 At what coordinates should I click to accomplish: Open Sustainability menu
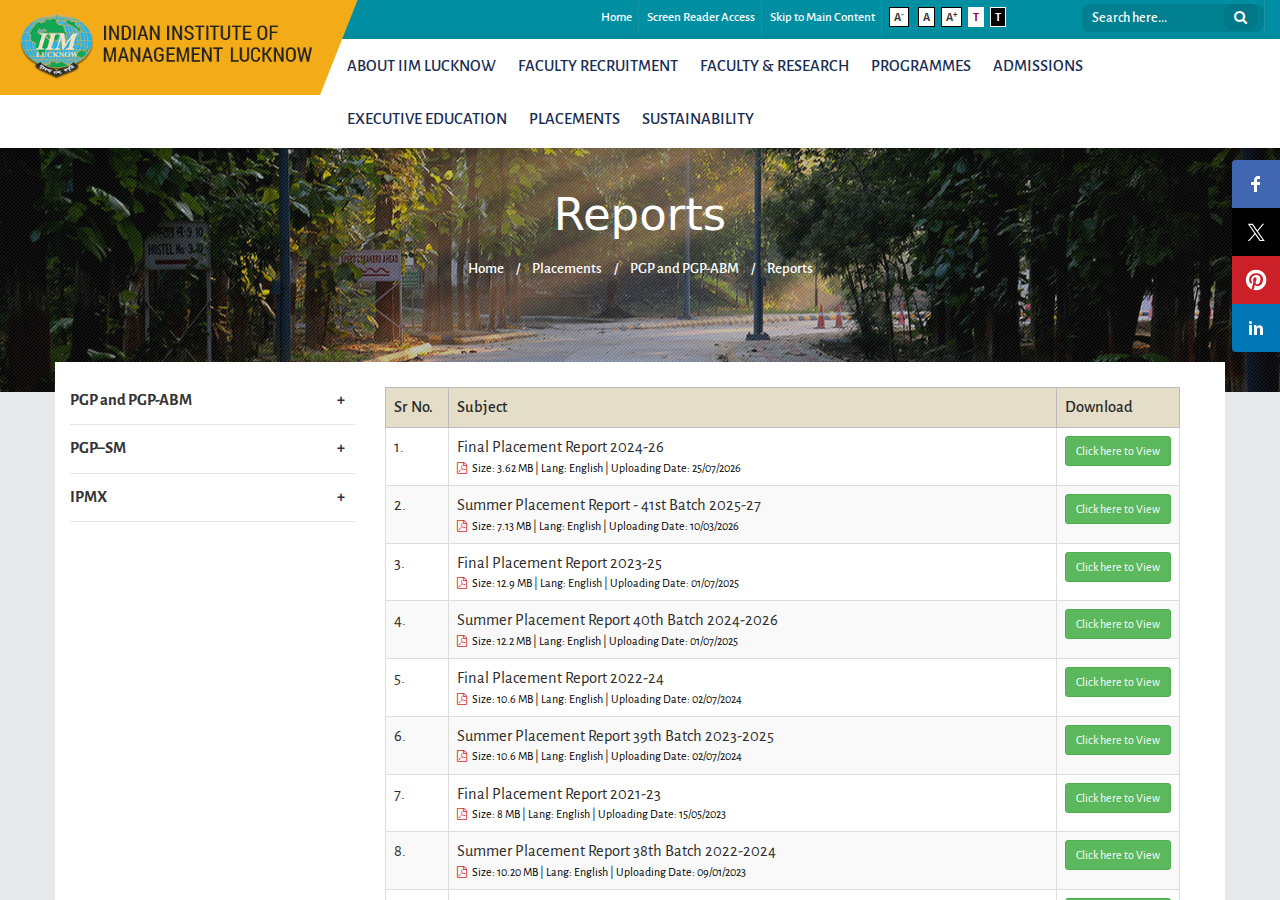coord(698,119)
